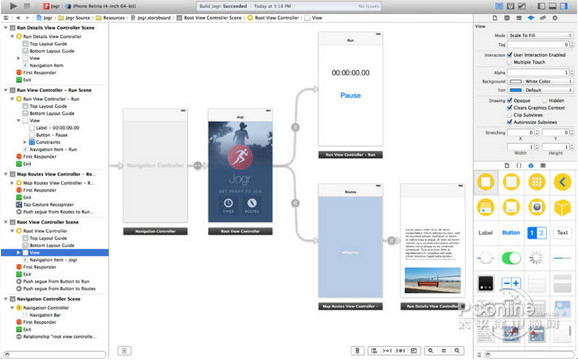Open the Mode Scale To Fill dropdown
The height and width of the screenshot is (360, 578).
coord(540,35)
